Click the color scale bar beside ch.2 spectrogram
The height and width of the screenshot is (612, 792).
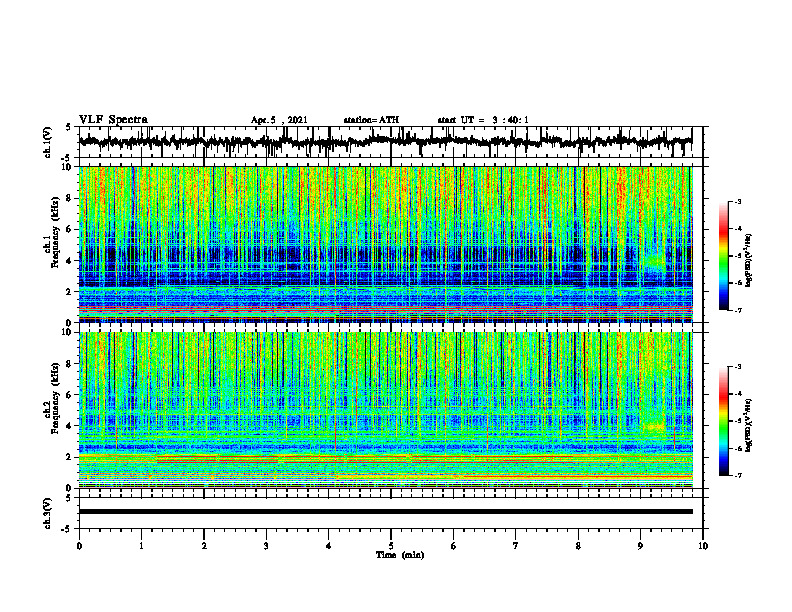pyautogui.click(x=724, y=421)
